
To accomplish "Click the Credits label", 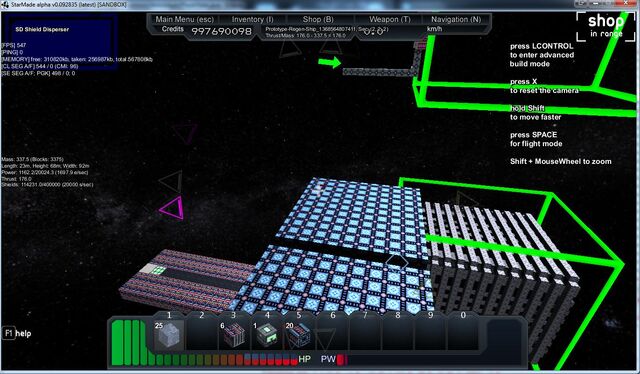I will click(x=173, y=29).
